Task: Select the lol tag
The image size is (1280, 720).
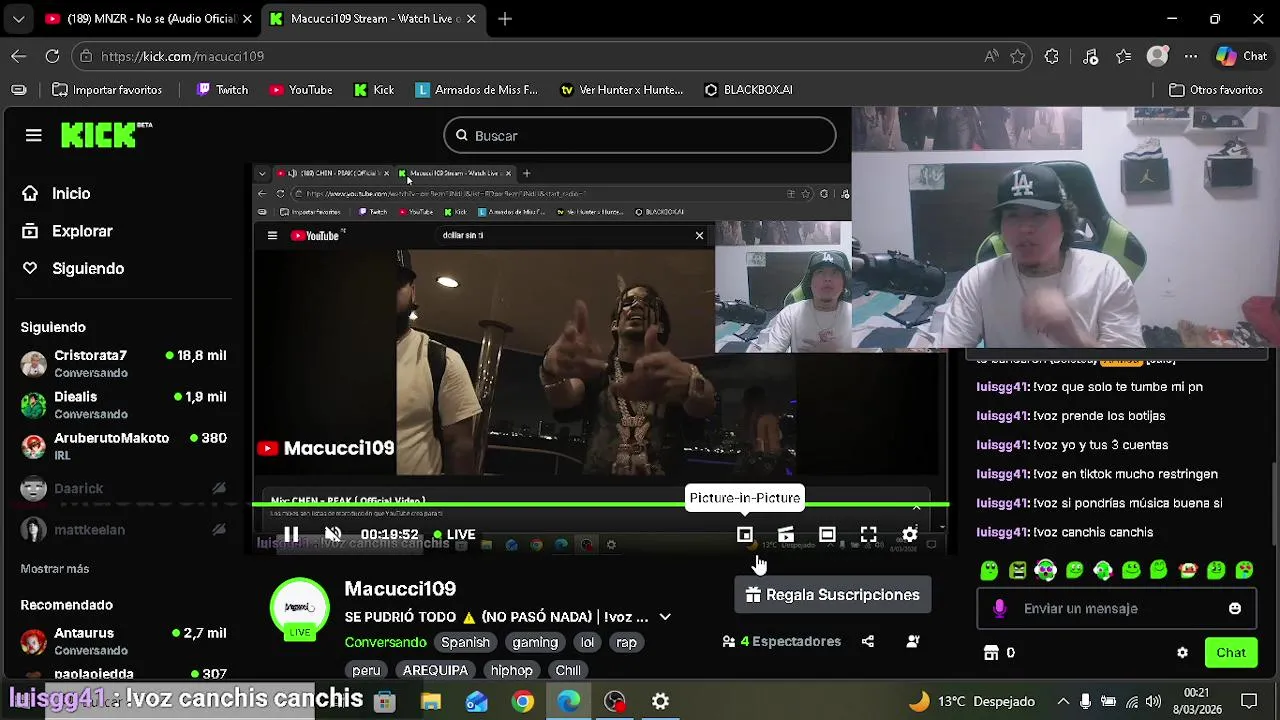Action: pyautogui.click(x=587, y=642)
